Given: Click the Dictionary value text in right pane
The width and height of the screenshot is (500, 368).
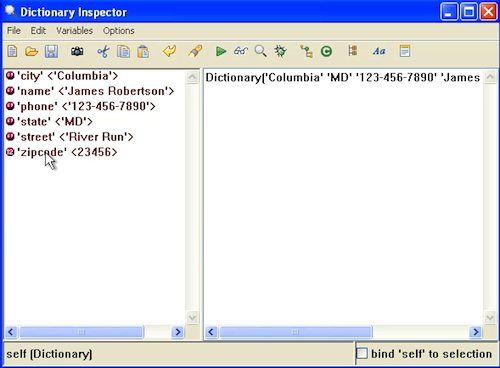Looking at the screenshot, I should 343,78.
